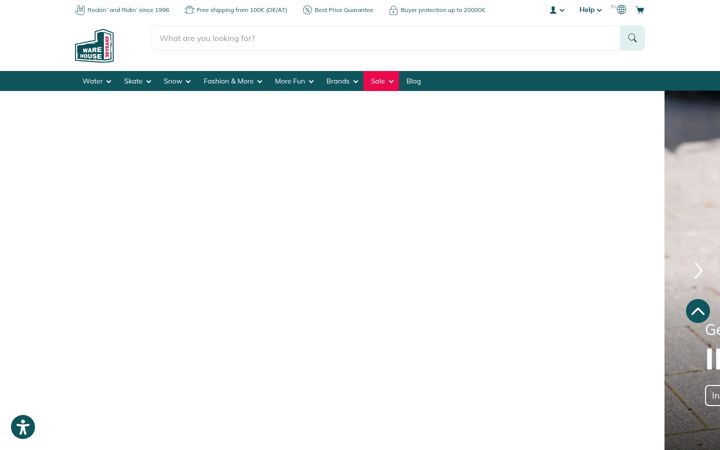Viewport: 720px width, 450px height.
Task: Expand the Snow menu
Action: 177,81
